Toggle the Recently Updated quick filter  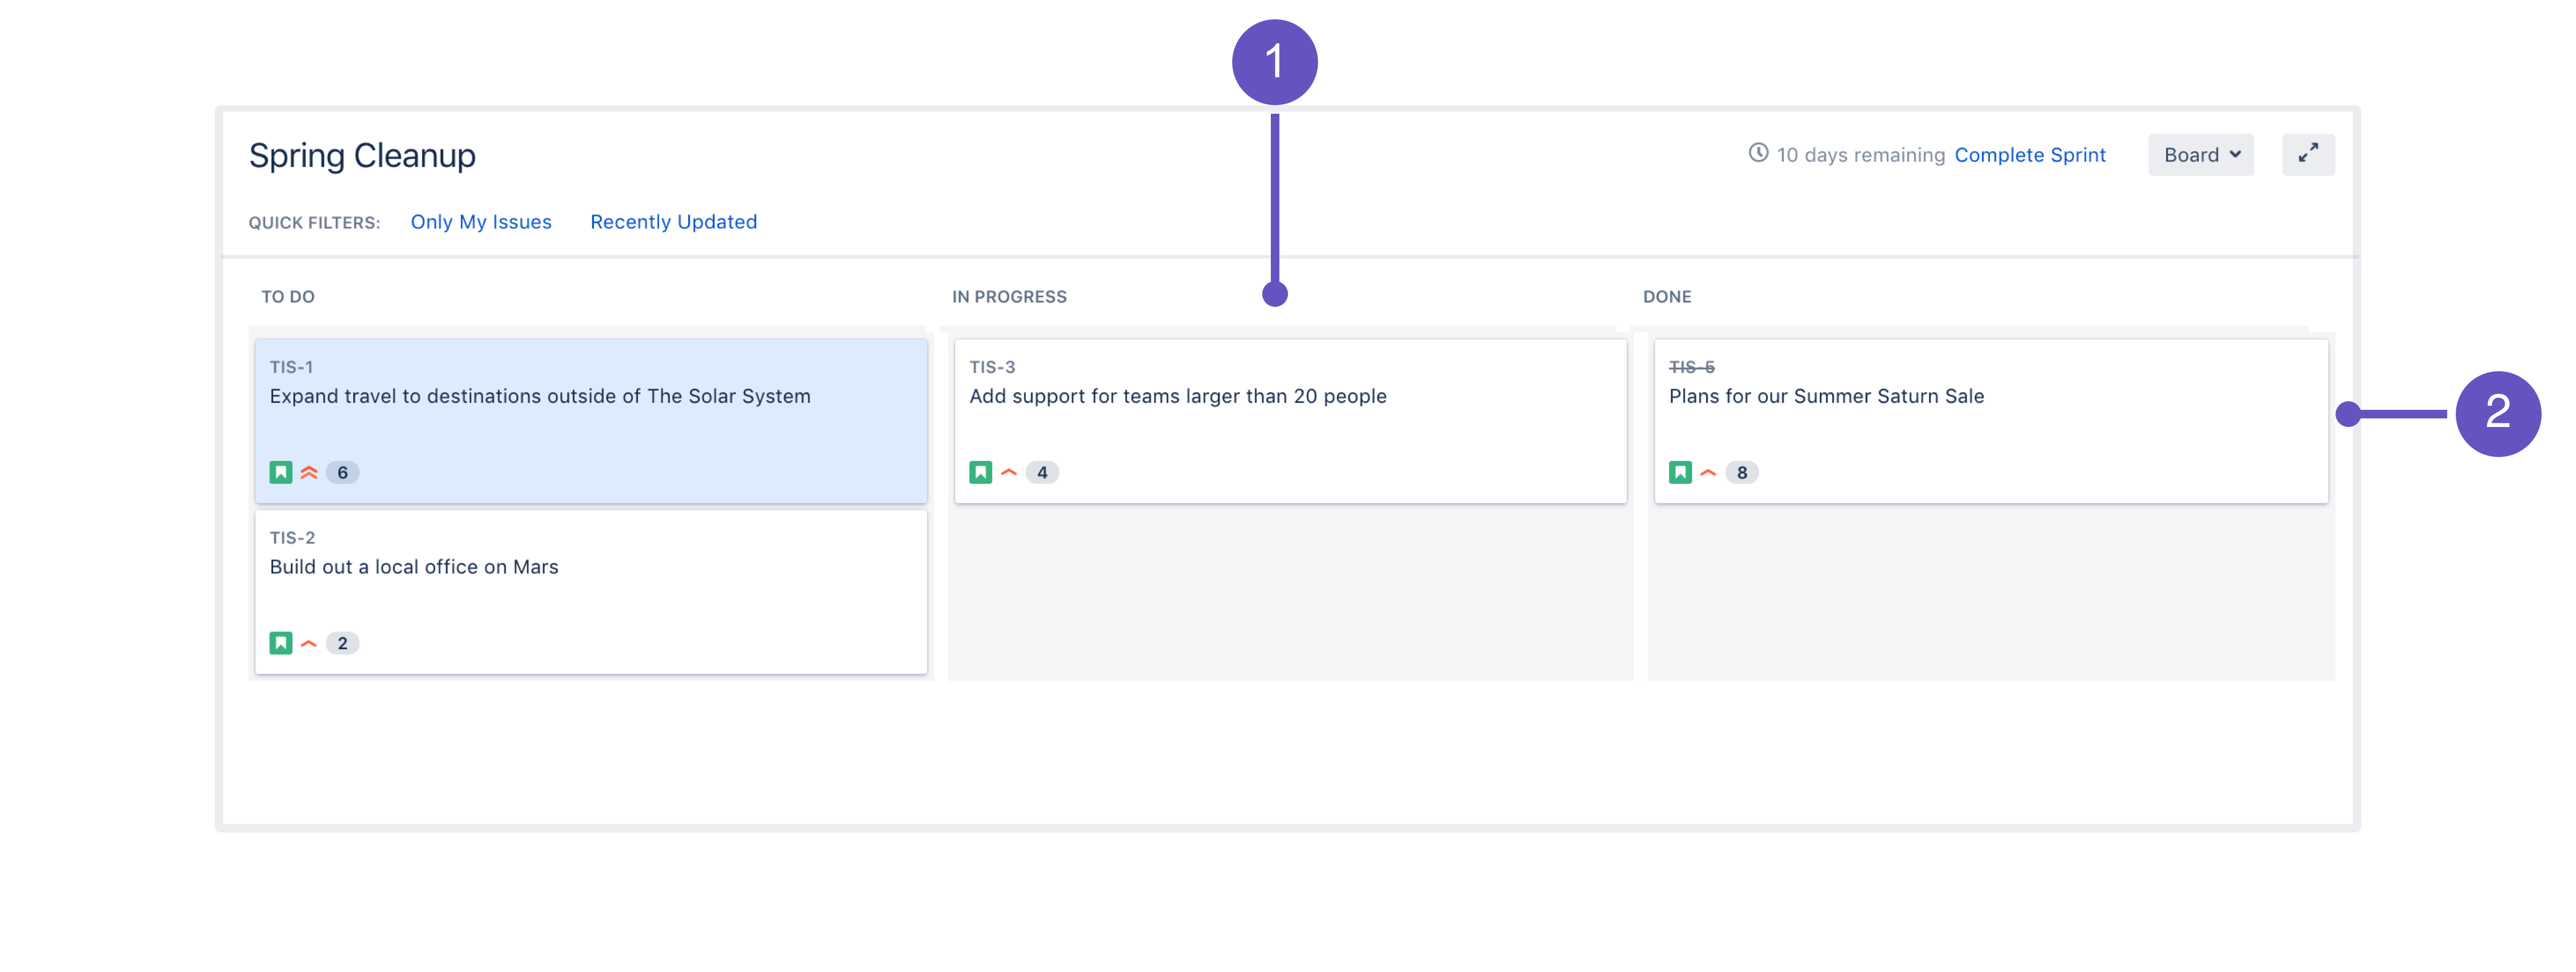point(672,220)
